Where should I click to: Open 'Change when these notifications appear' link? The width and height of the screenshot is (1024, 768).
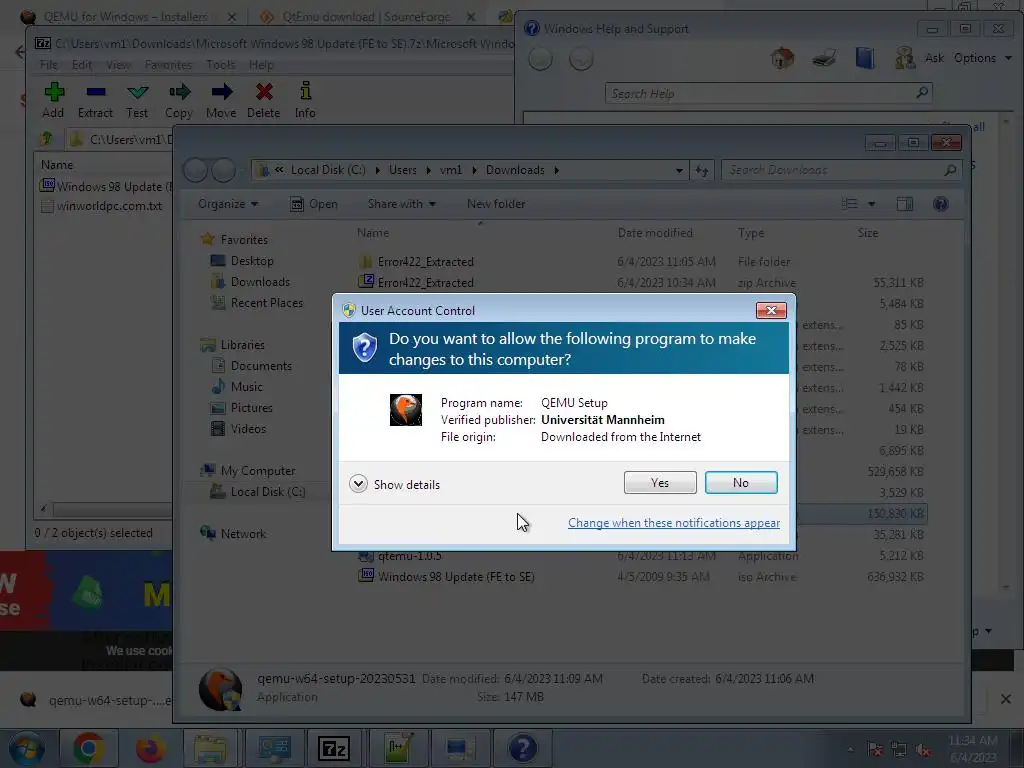(673, 522)
